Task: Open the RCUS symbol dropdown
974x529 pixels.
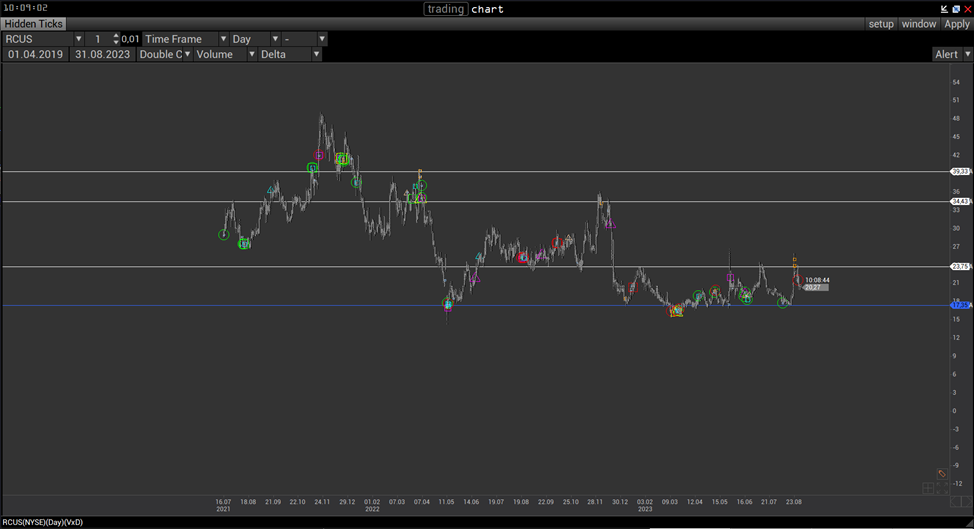Action: [78, 38]
